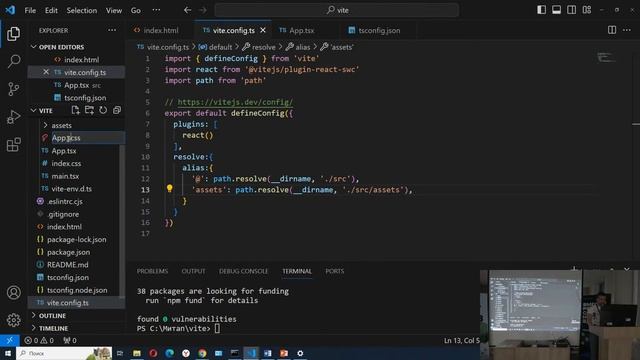Go back in navigation history
This screenshot has width=640, height=360.
187,10
